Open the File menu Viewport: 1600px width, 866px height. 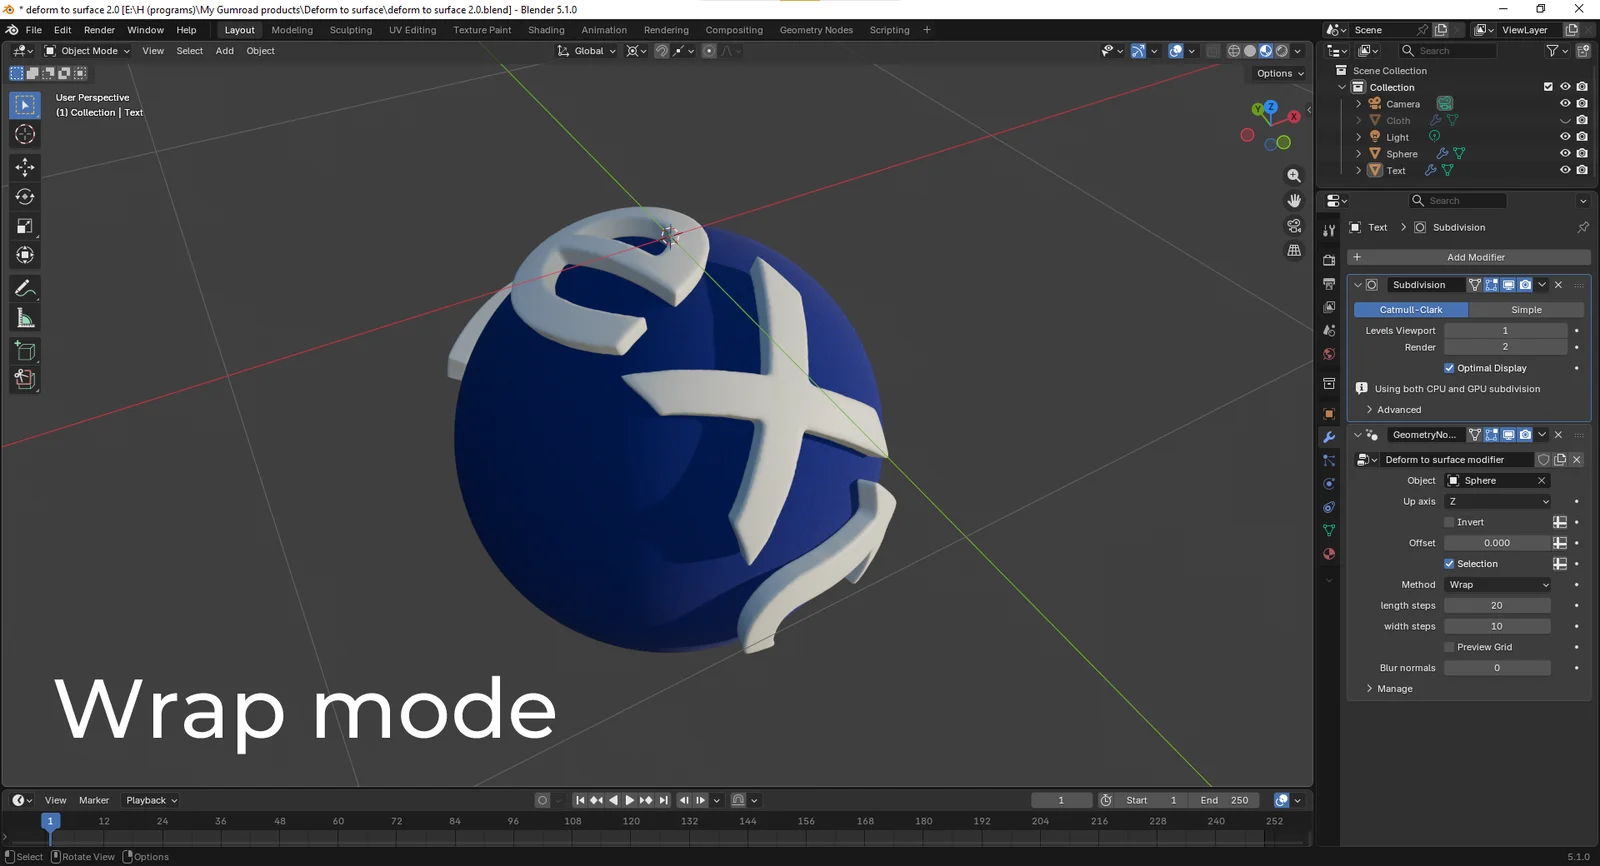(33, 30)
